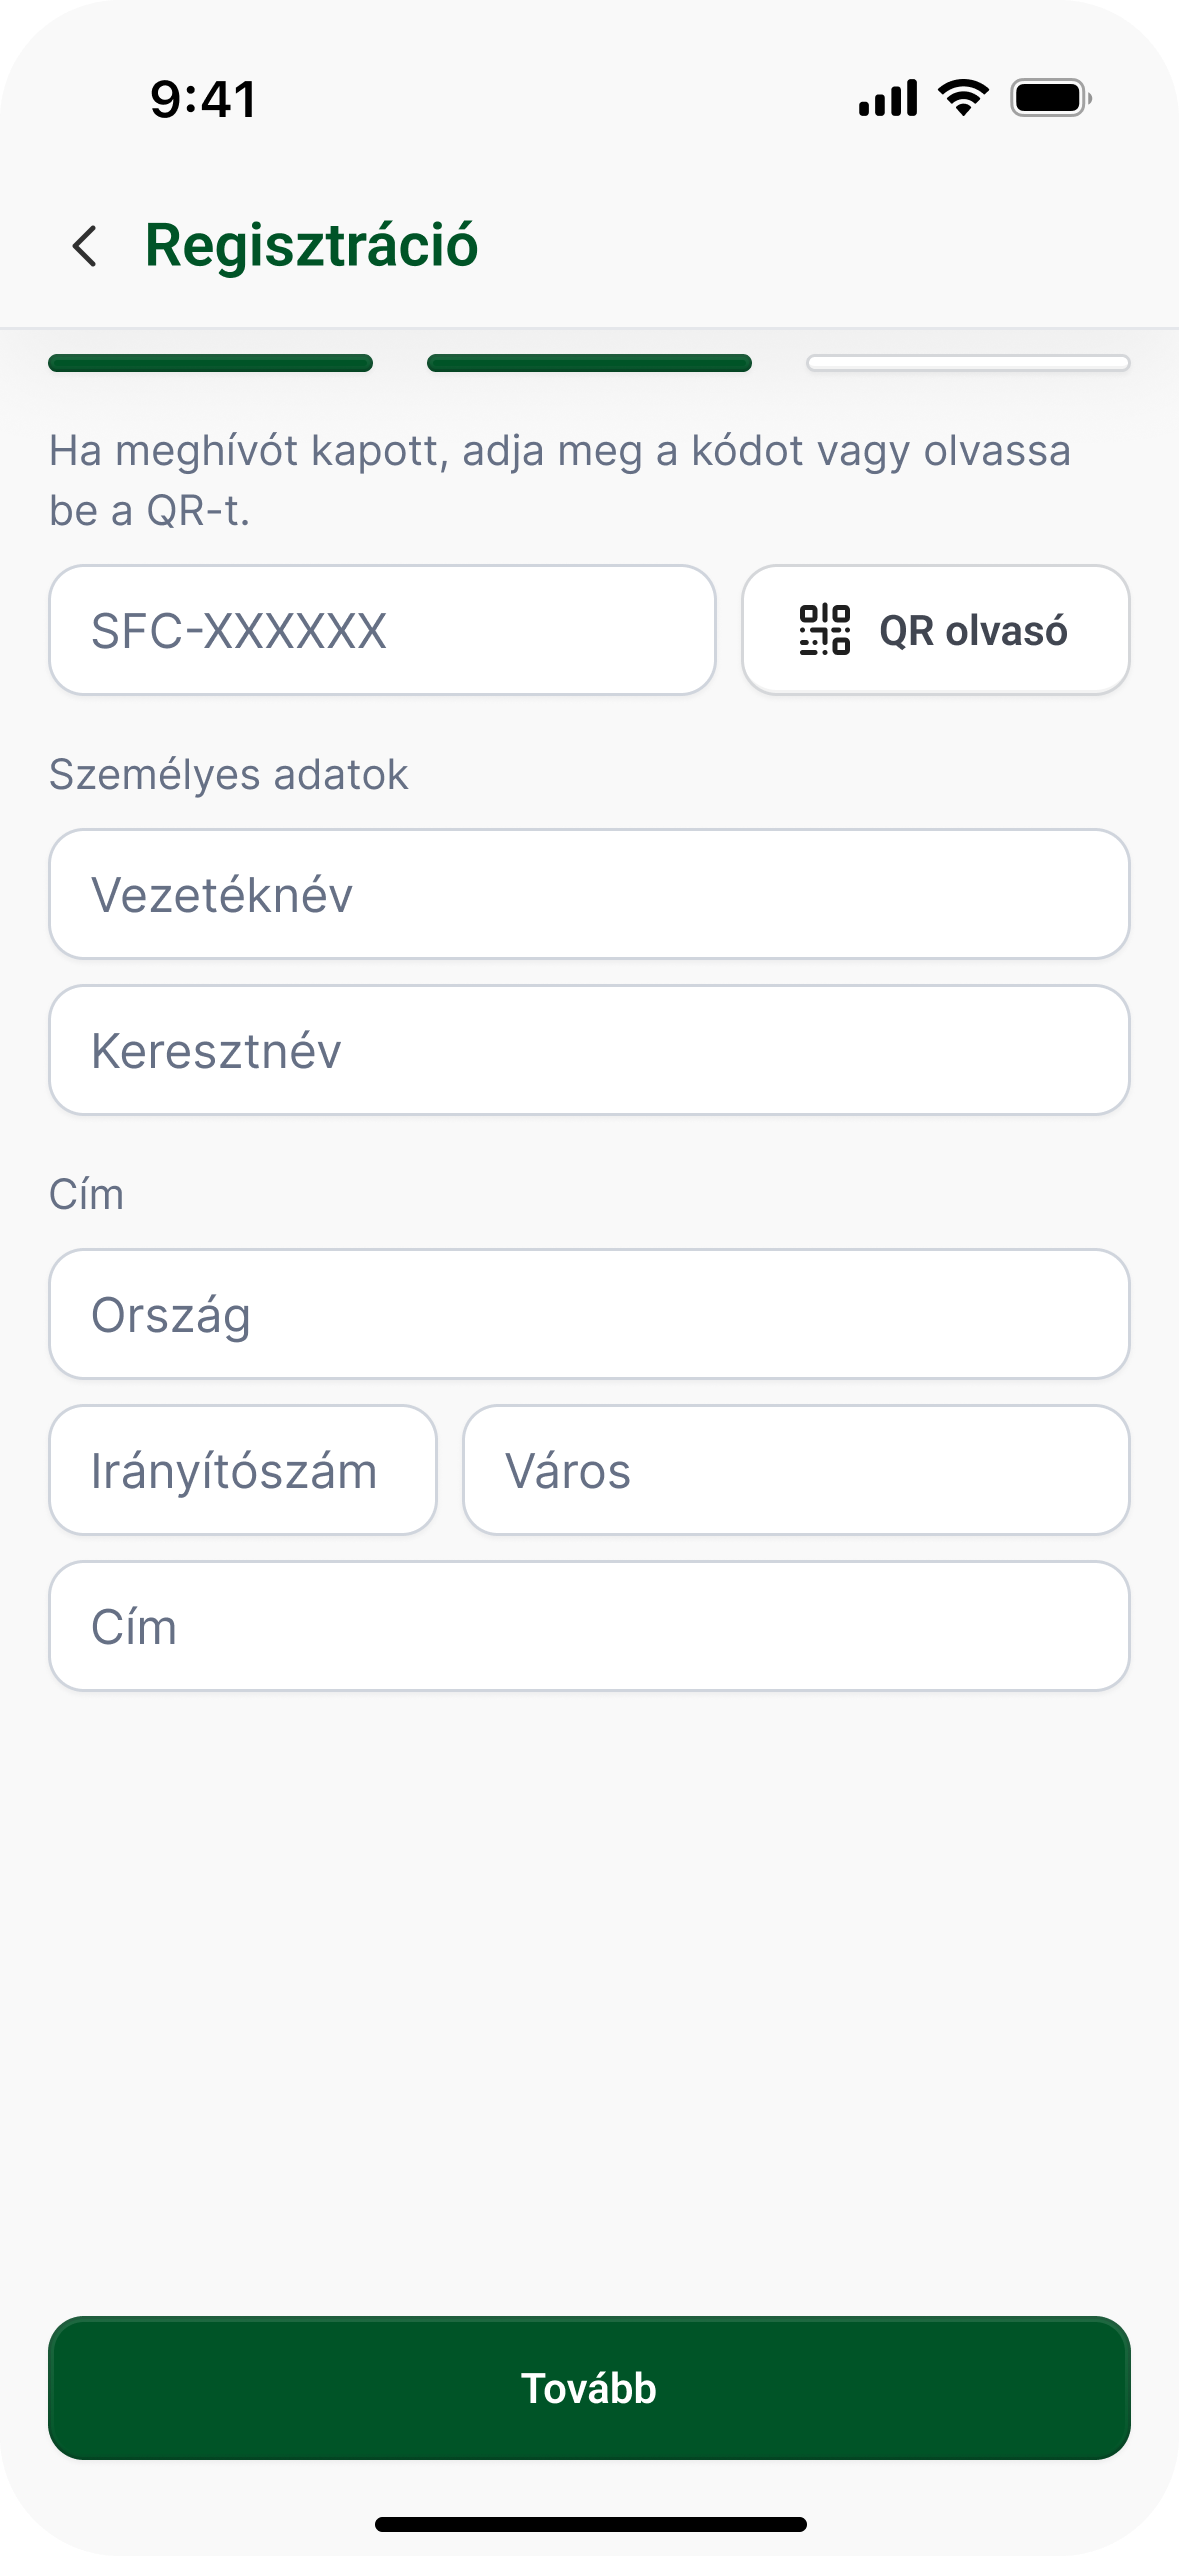The width and height of the screenshot is (1179, 2556).
Task: Focus the Város city field
Action: click(796, 1470)
